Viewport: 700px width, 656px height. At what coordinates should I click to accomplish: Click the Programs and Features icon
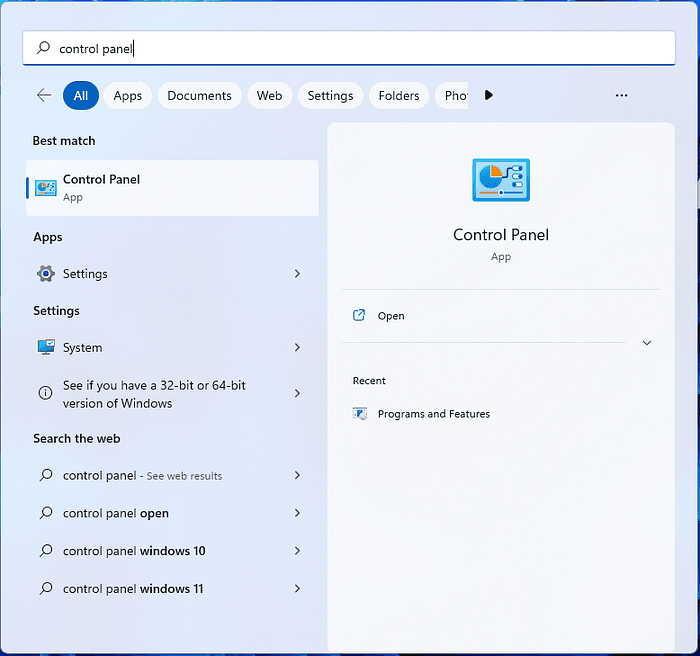[360, 414]
